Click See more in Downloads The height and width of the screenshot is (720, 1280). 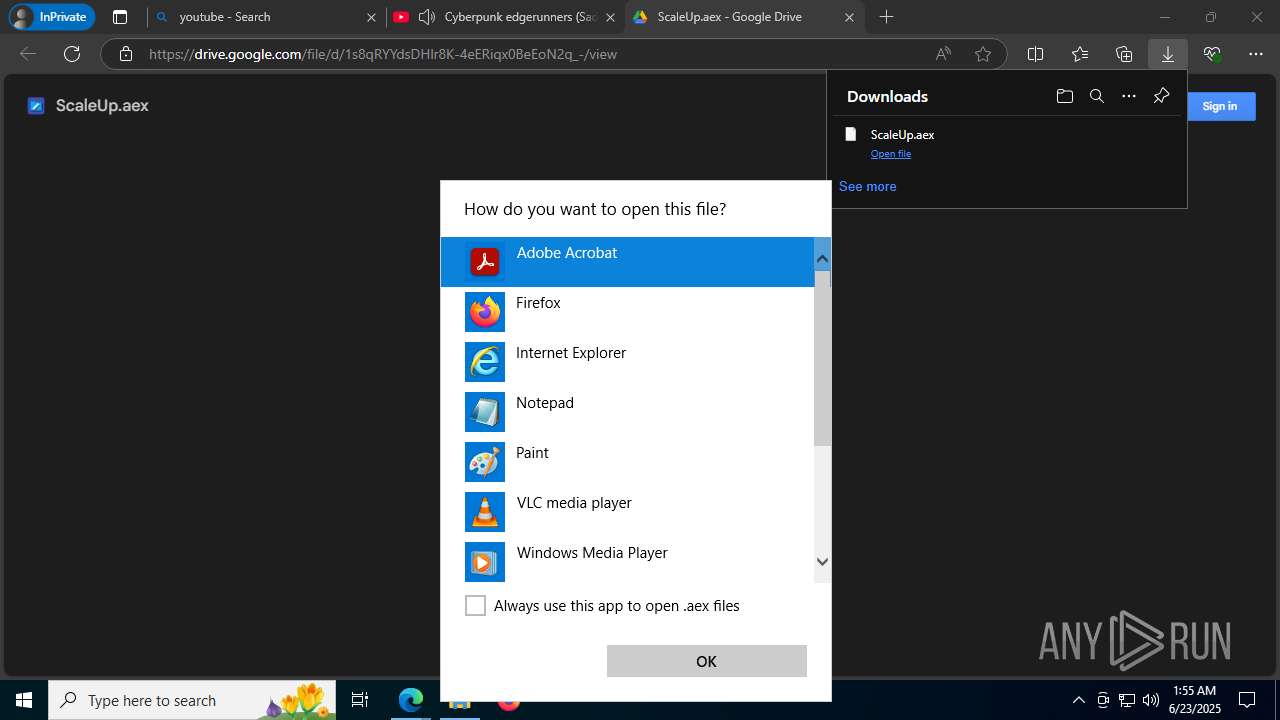868,186
